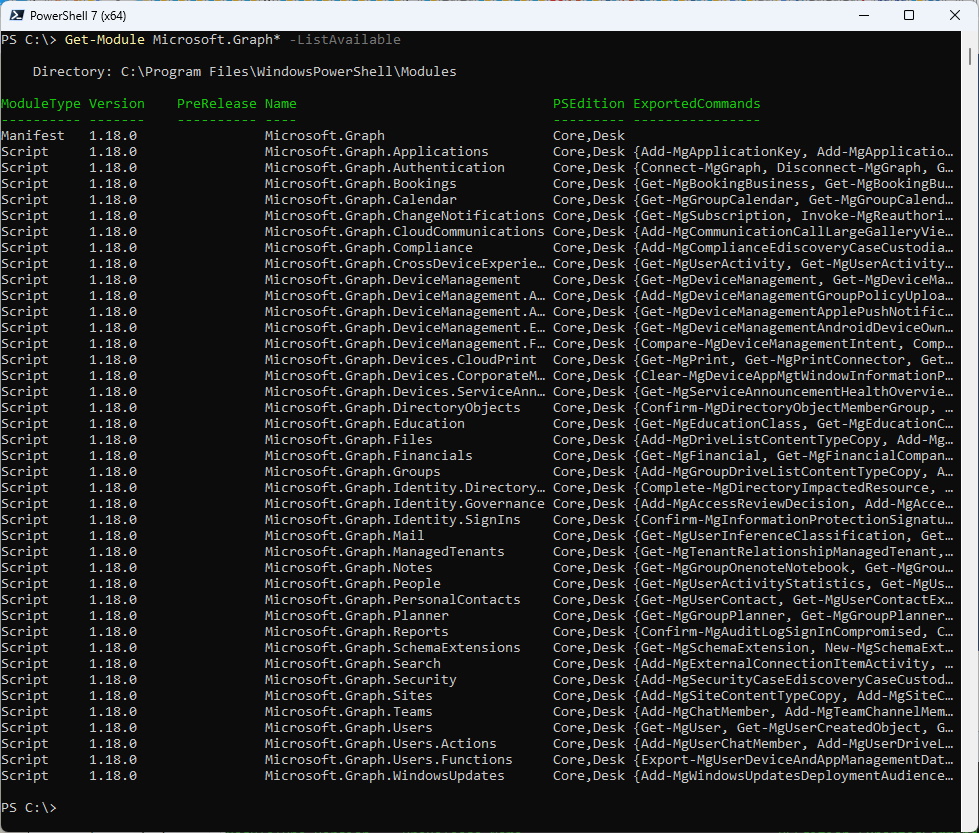979x833 pixels.
Task: Click the ModuleType column header
Action: tap(41, 104)
